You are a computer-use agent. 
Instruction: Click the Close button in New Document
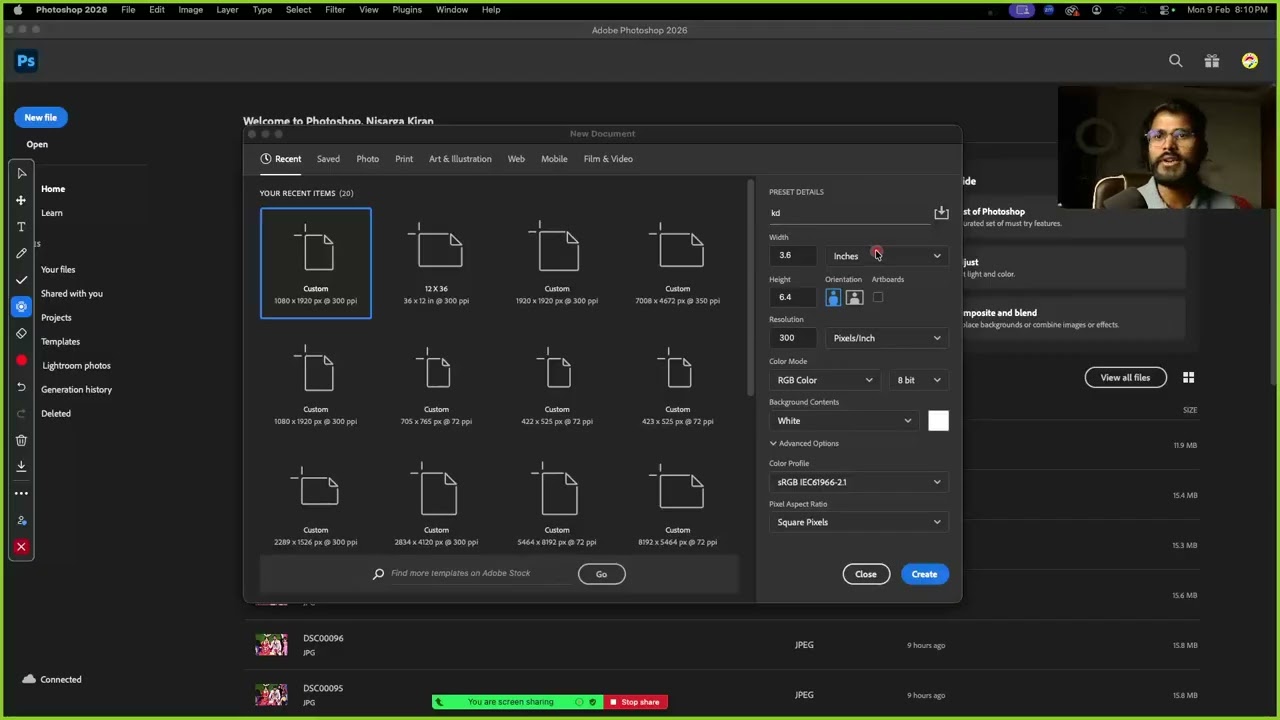click(x=866, y=574)
